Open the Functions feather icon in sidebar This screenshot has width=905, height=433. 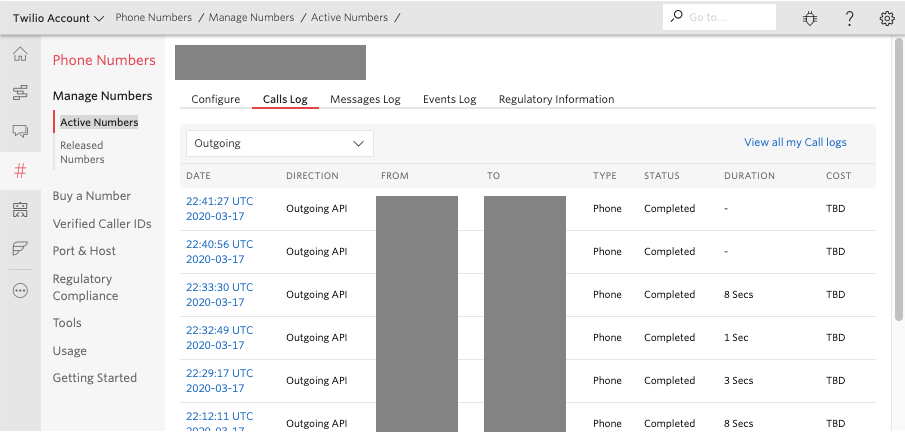tap(20, 248)
